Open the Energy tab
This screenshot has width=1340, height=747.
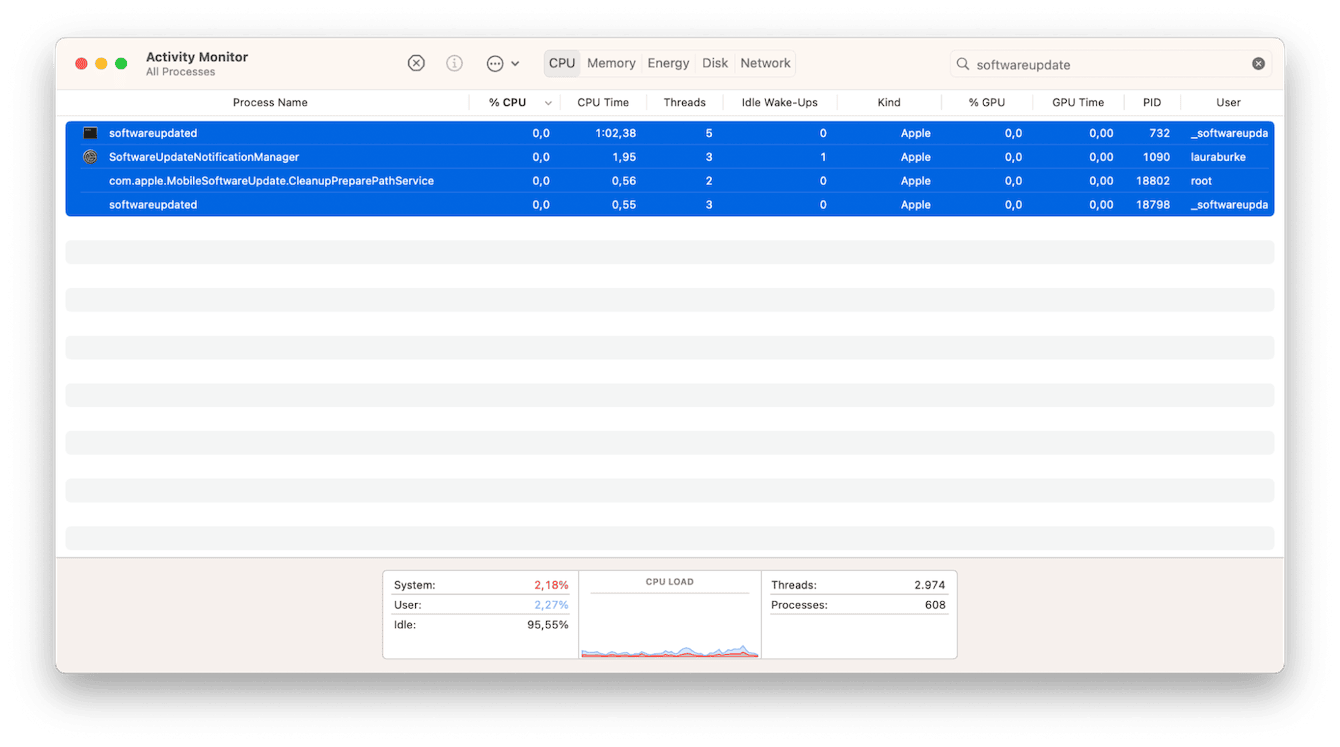click(667, 62)
